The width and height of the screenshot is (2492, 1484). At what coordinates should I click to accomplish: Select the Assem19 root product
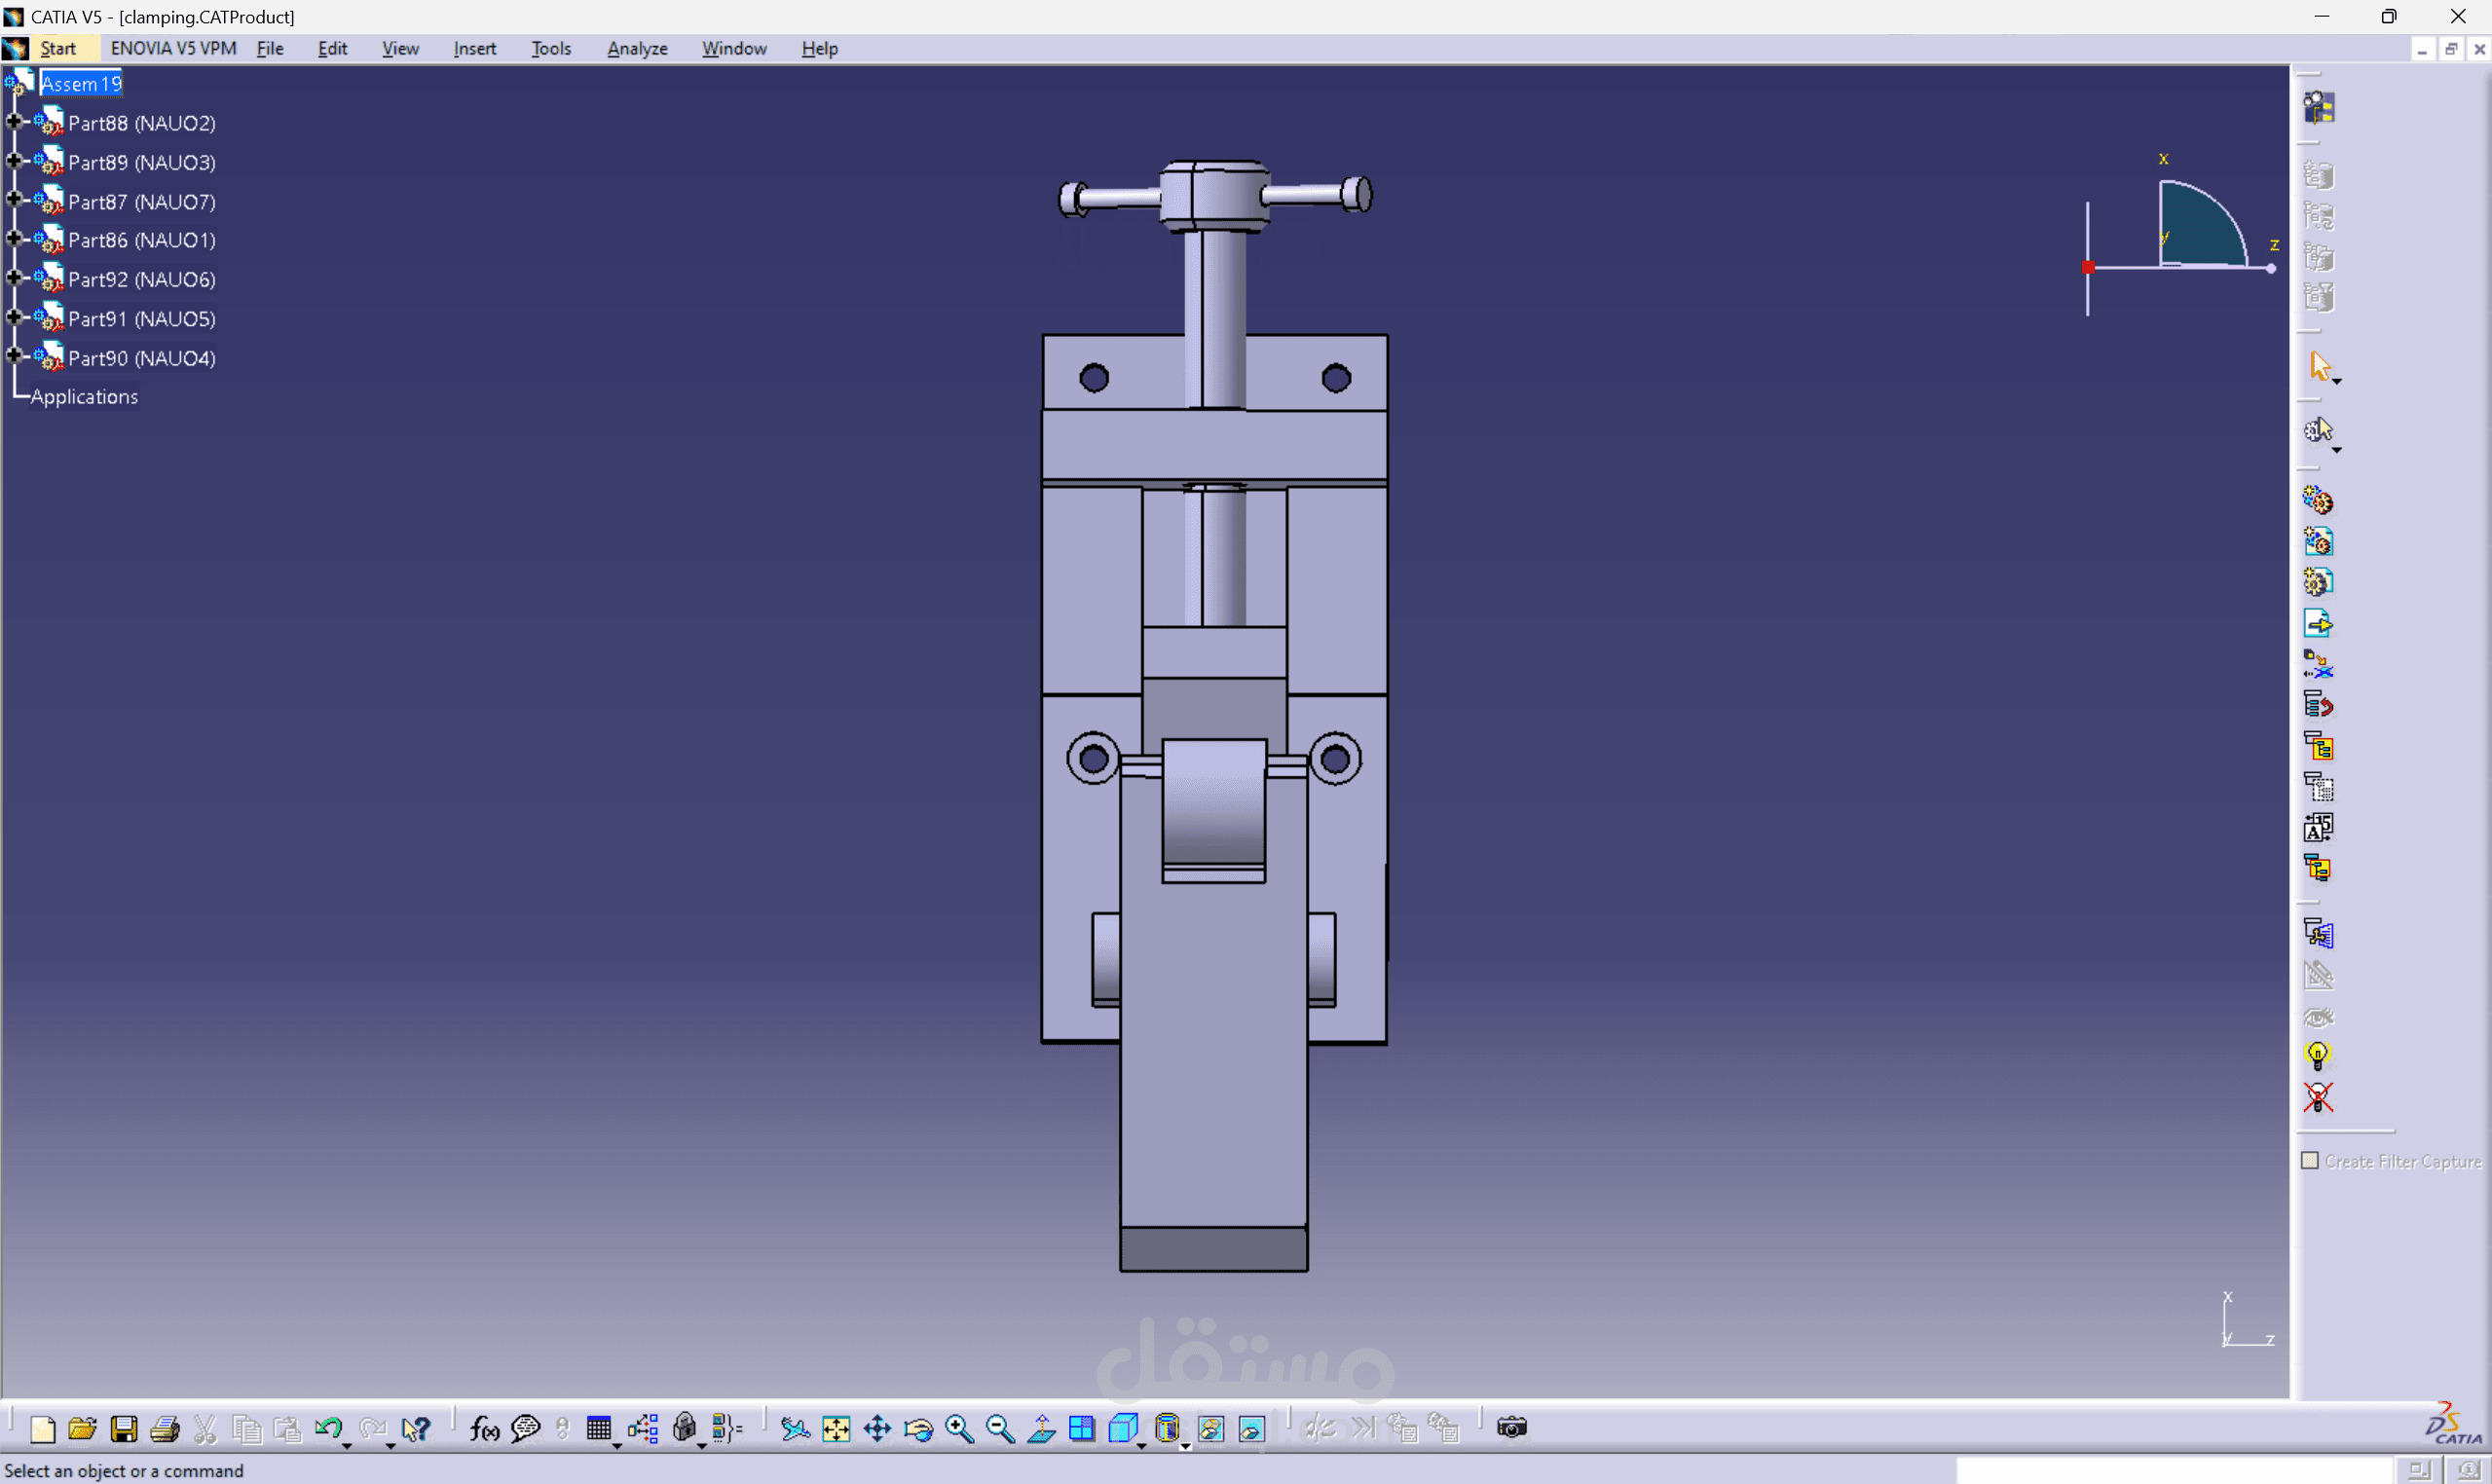pyautogui.click(x=80, y=84)
